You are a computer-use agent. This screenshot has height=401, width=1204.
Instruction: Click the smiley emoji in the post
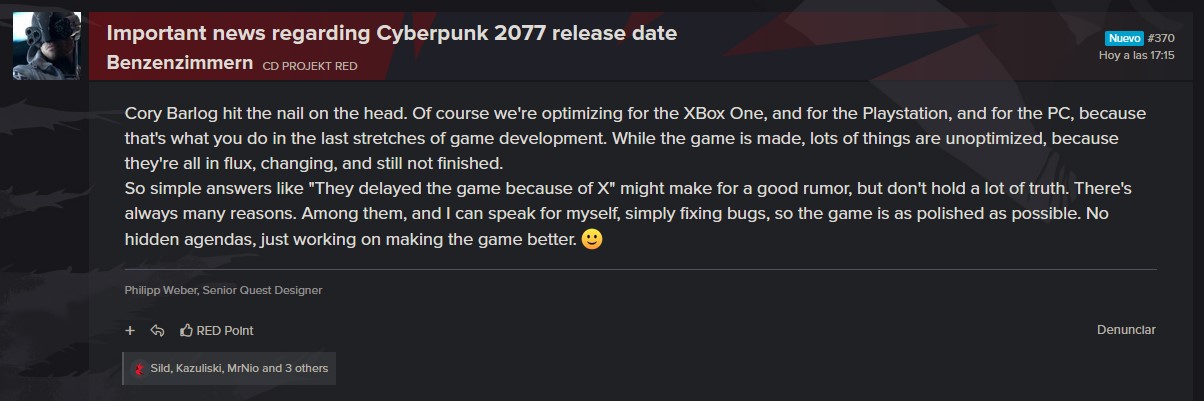tap(591, 241)
